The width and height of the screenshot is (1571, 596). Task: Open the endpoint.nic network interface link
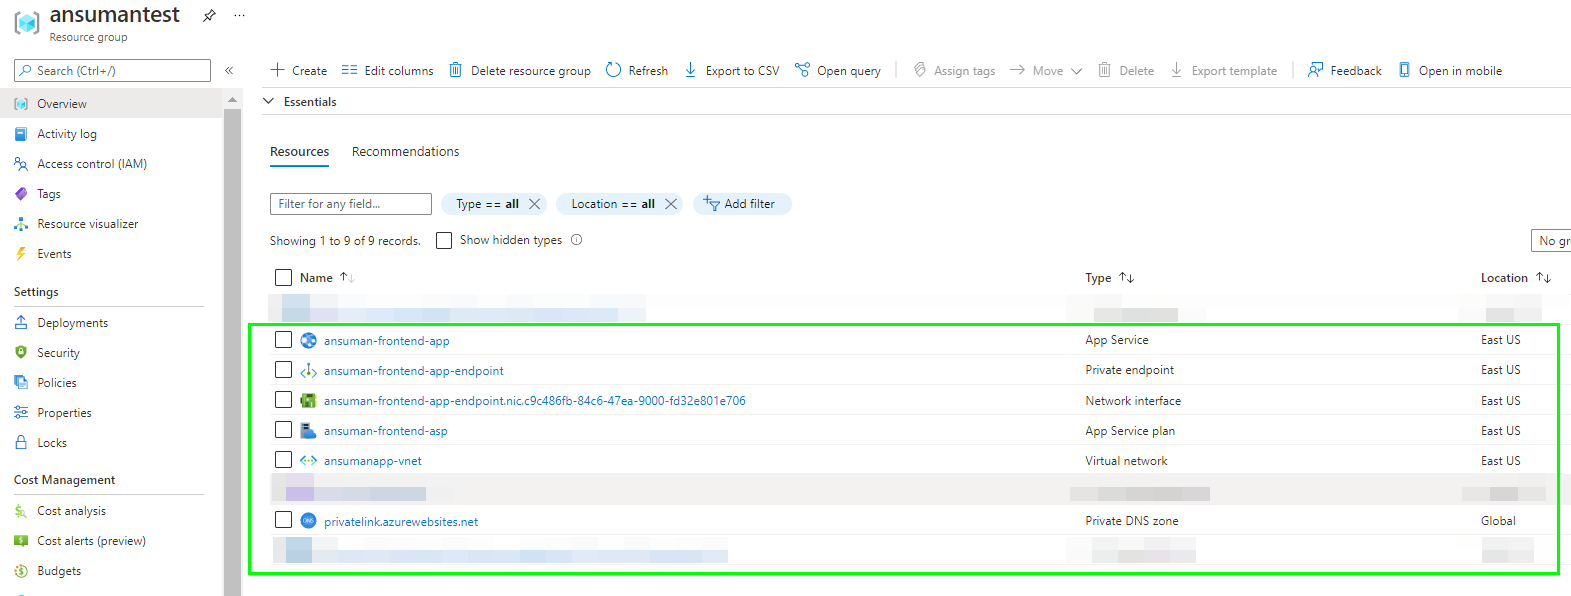coord(534,401)
